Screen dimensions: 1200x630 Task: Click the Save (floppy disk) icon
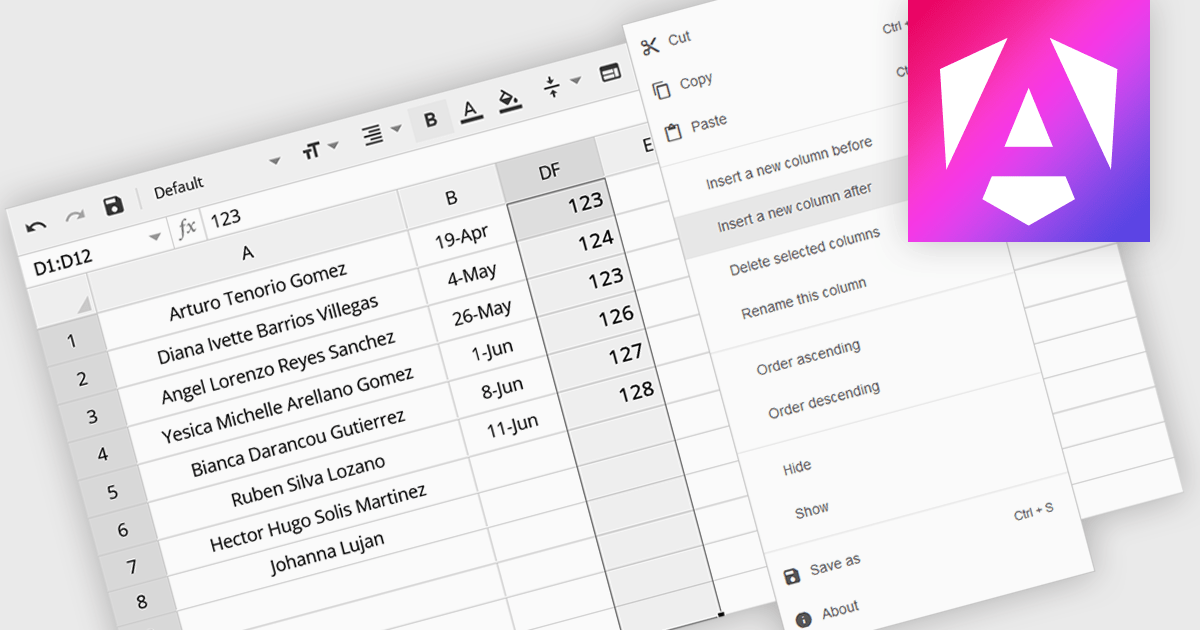[x=116, y=203]
